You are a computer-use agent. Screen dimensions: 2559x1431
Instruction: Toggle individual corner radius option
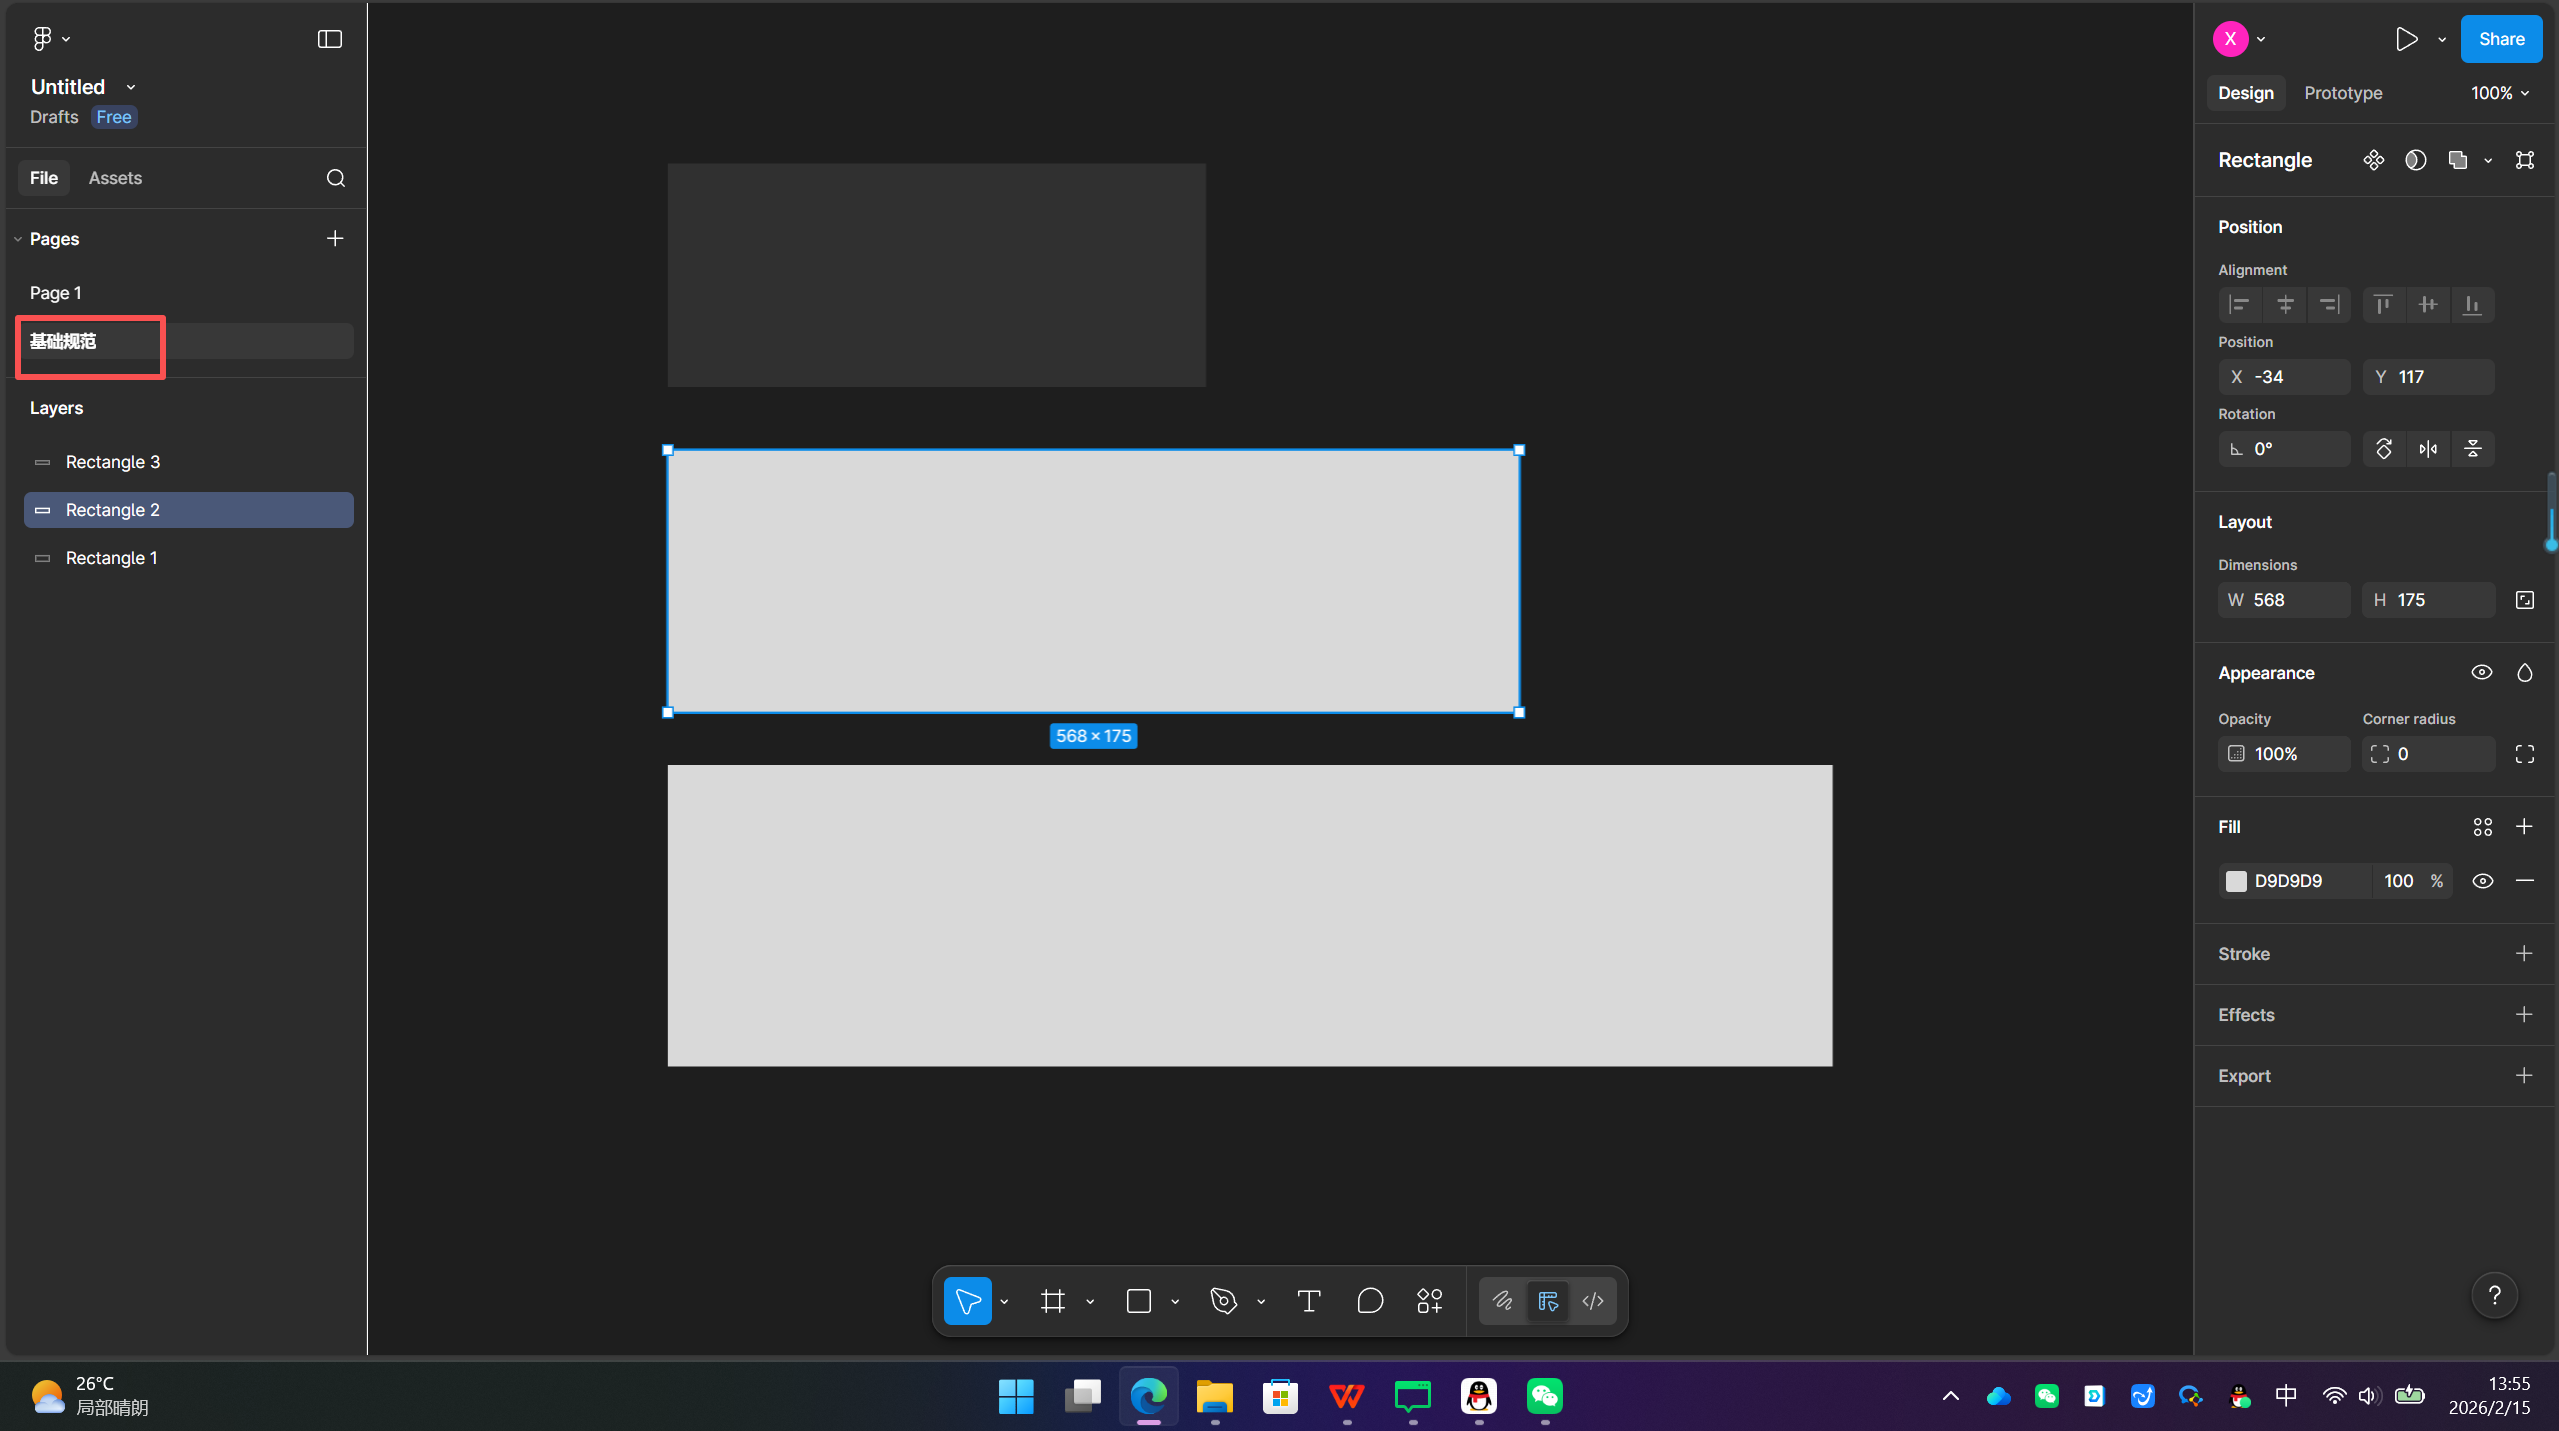(x=2524, y=754)
